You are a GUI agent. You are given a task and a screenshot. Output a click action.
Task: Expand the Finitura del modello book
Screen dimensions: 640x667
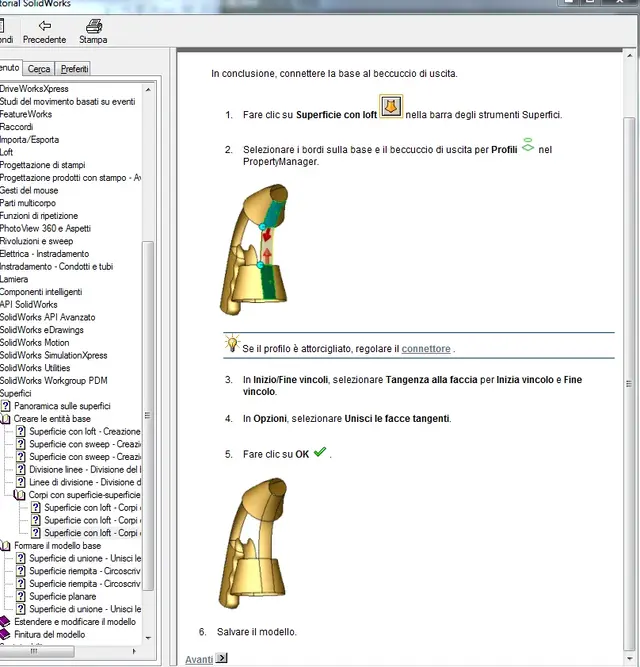point(5,635)
